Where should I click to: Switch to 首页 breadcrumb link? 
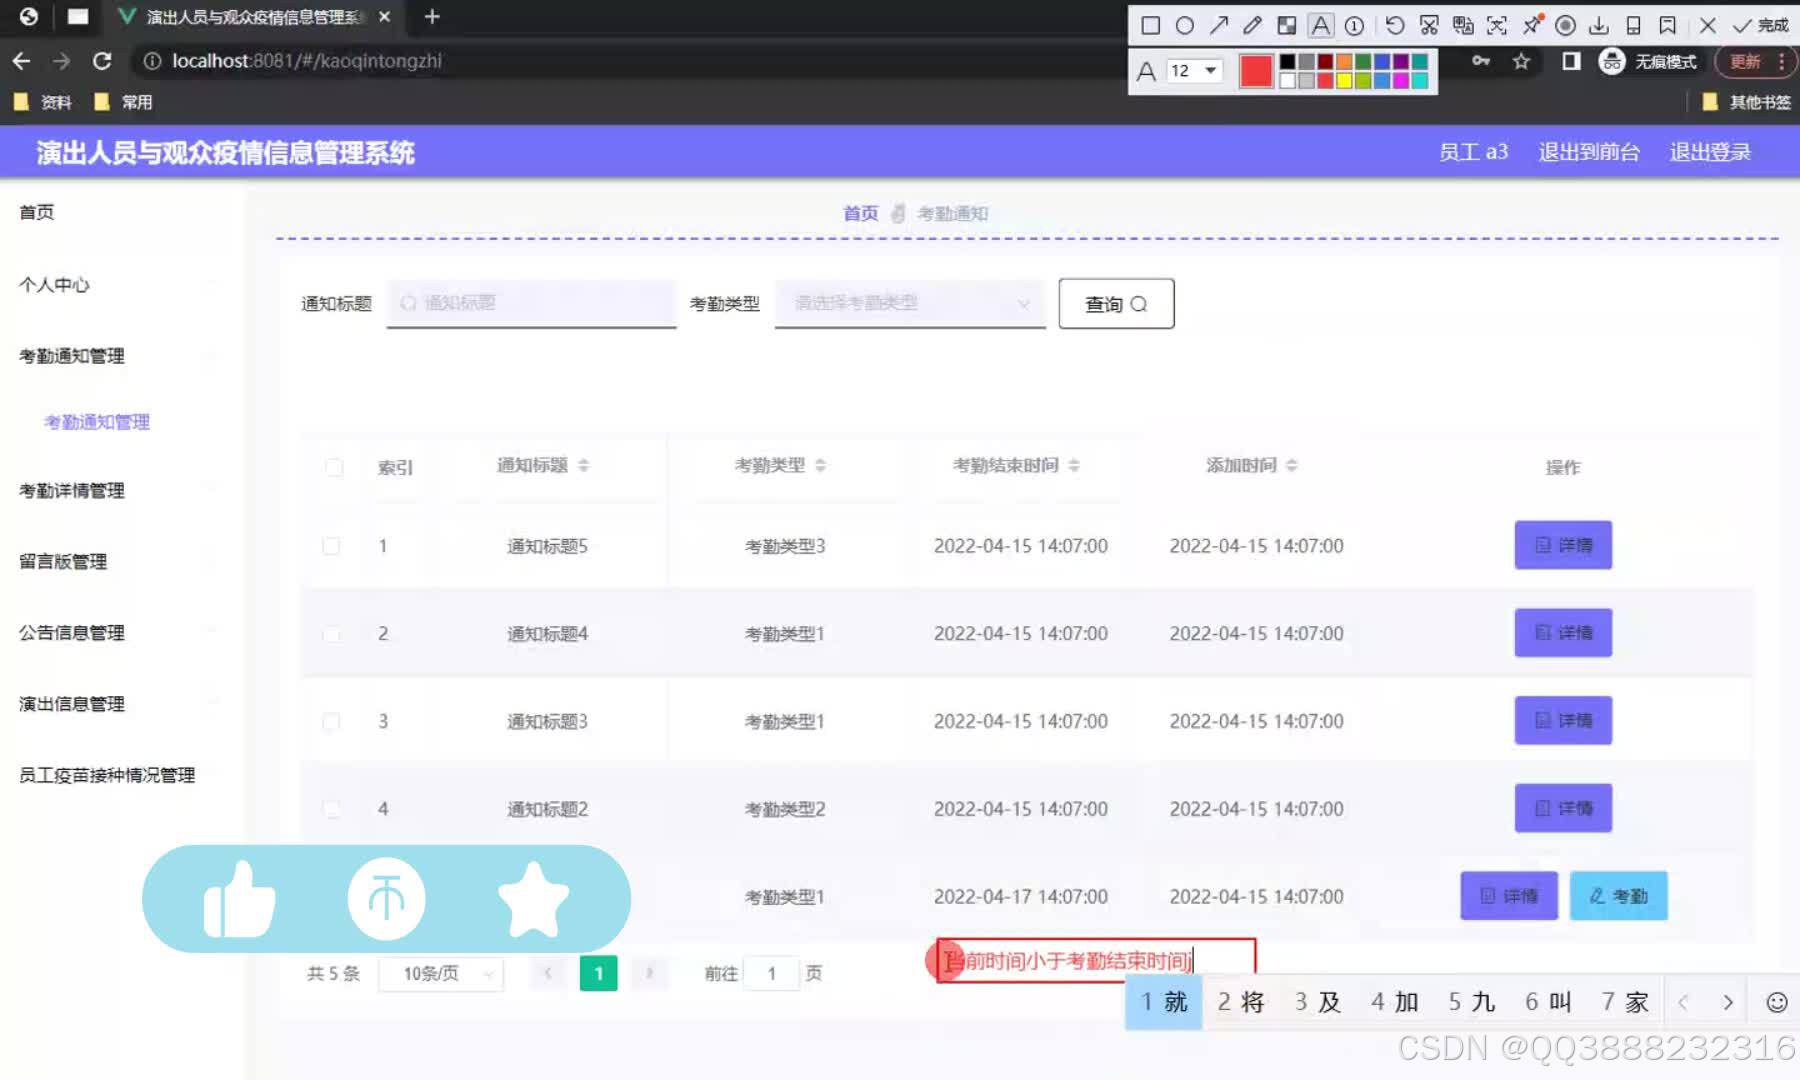pos(860,212)
